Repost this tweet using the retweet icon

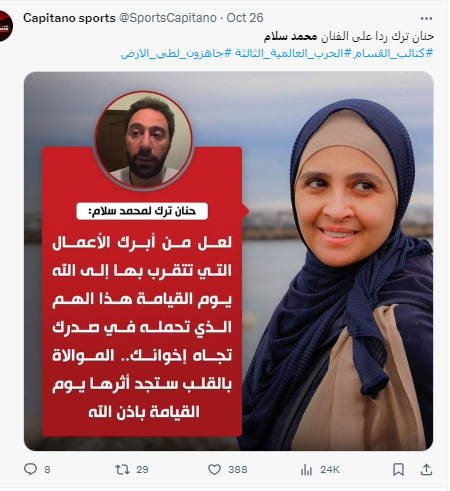pos(122,469)
